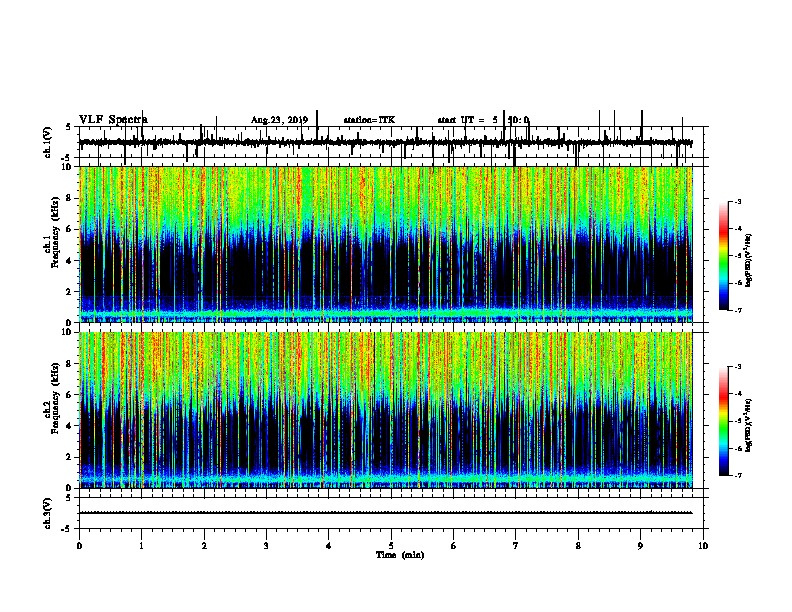Click the time axis tick label "2"
The width and height of the screenshot is (792, 612).
point(204,546)
